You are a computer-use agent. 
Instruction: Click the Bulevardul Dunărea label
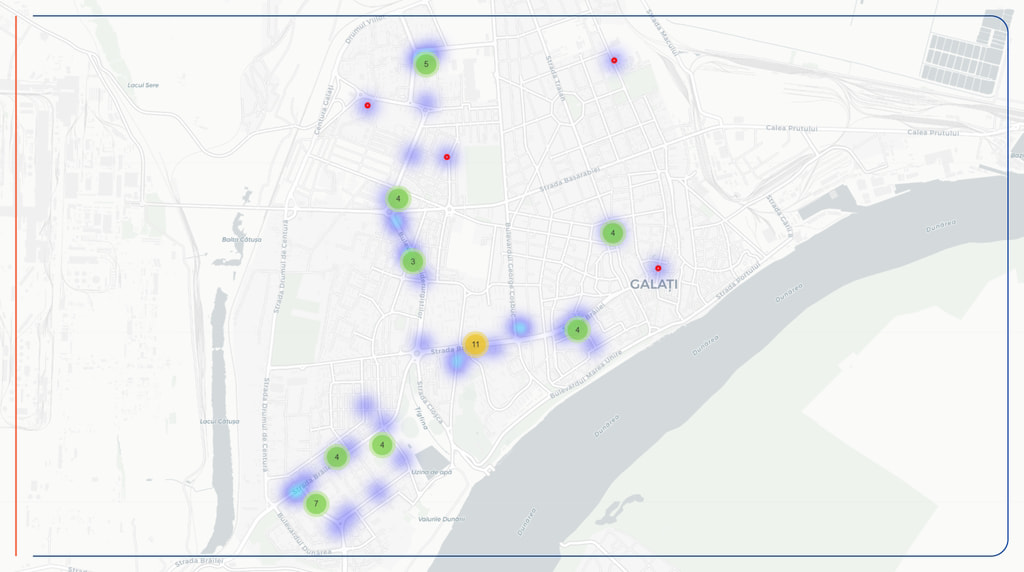pos(304,533)
